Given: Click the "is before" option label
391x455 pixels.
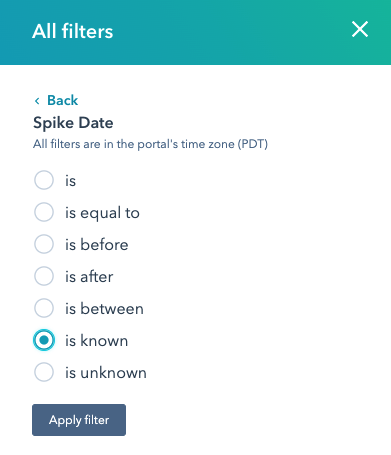Looking at the screenshot, I should 97,245.
